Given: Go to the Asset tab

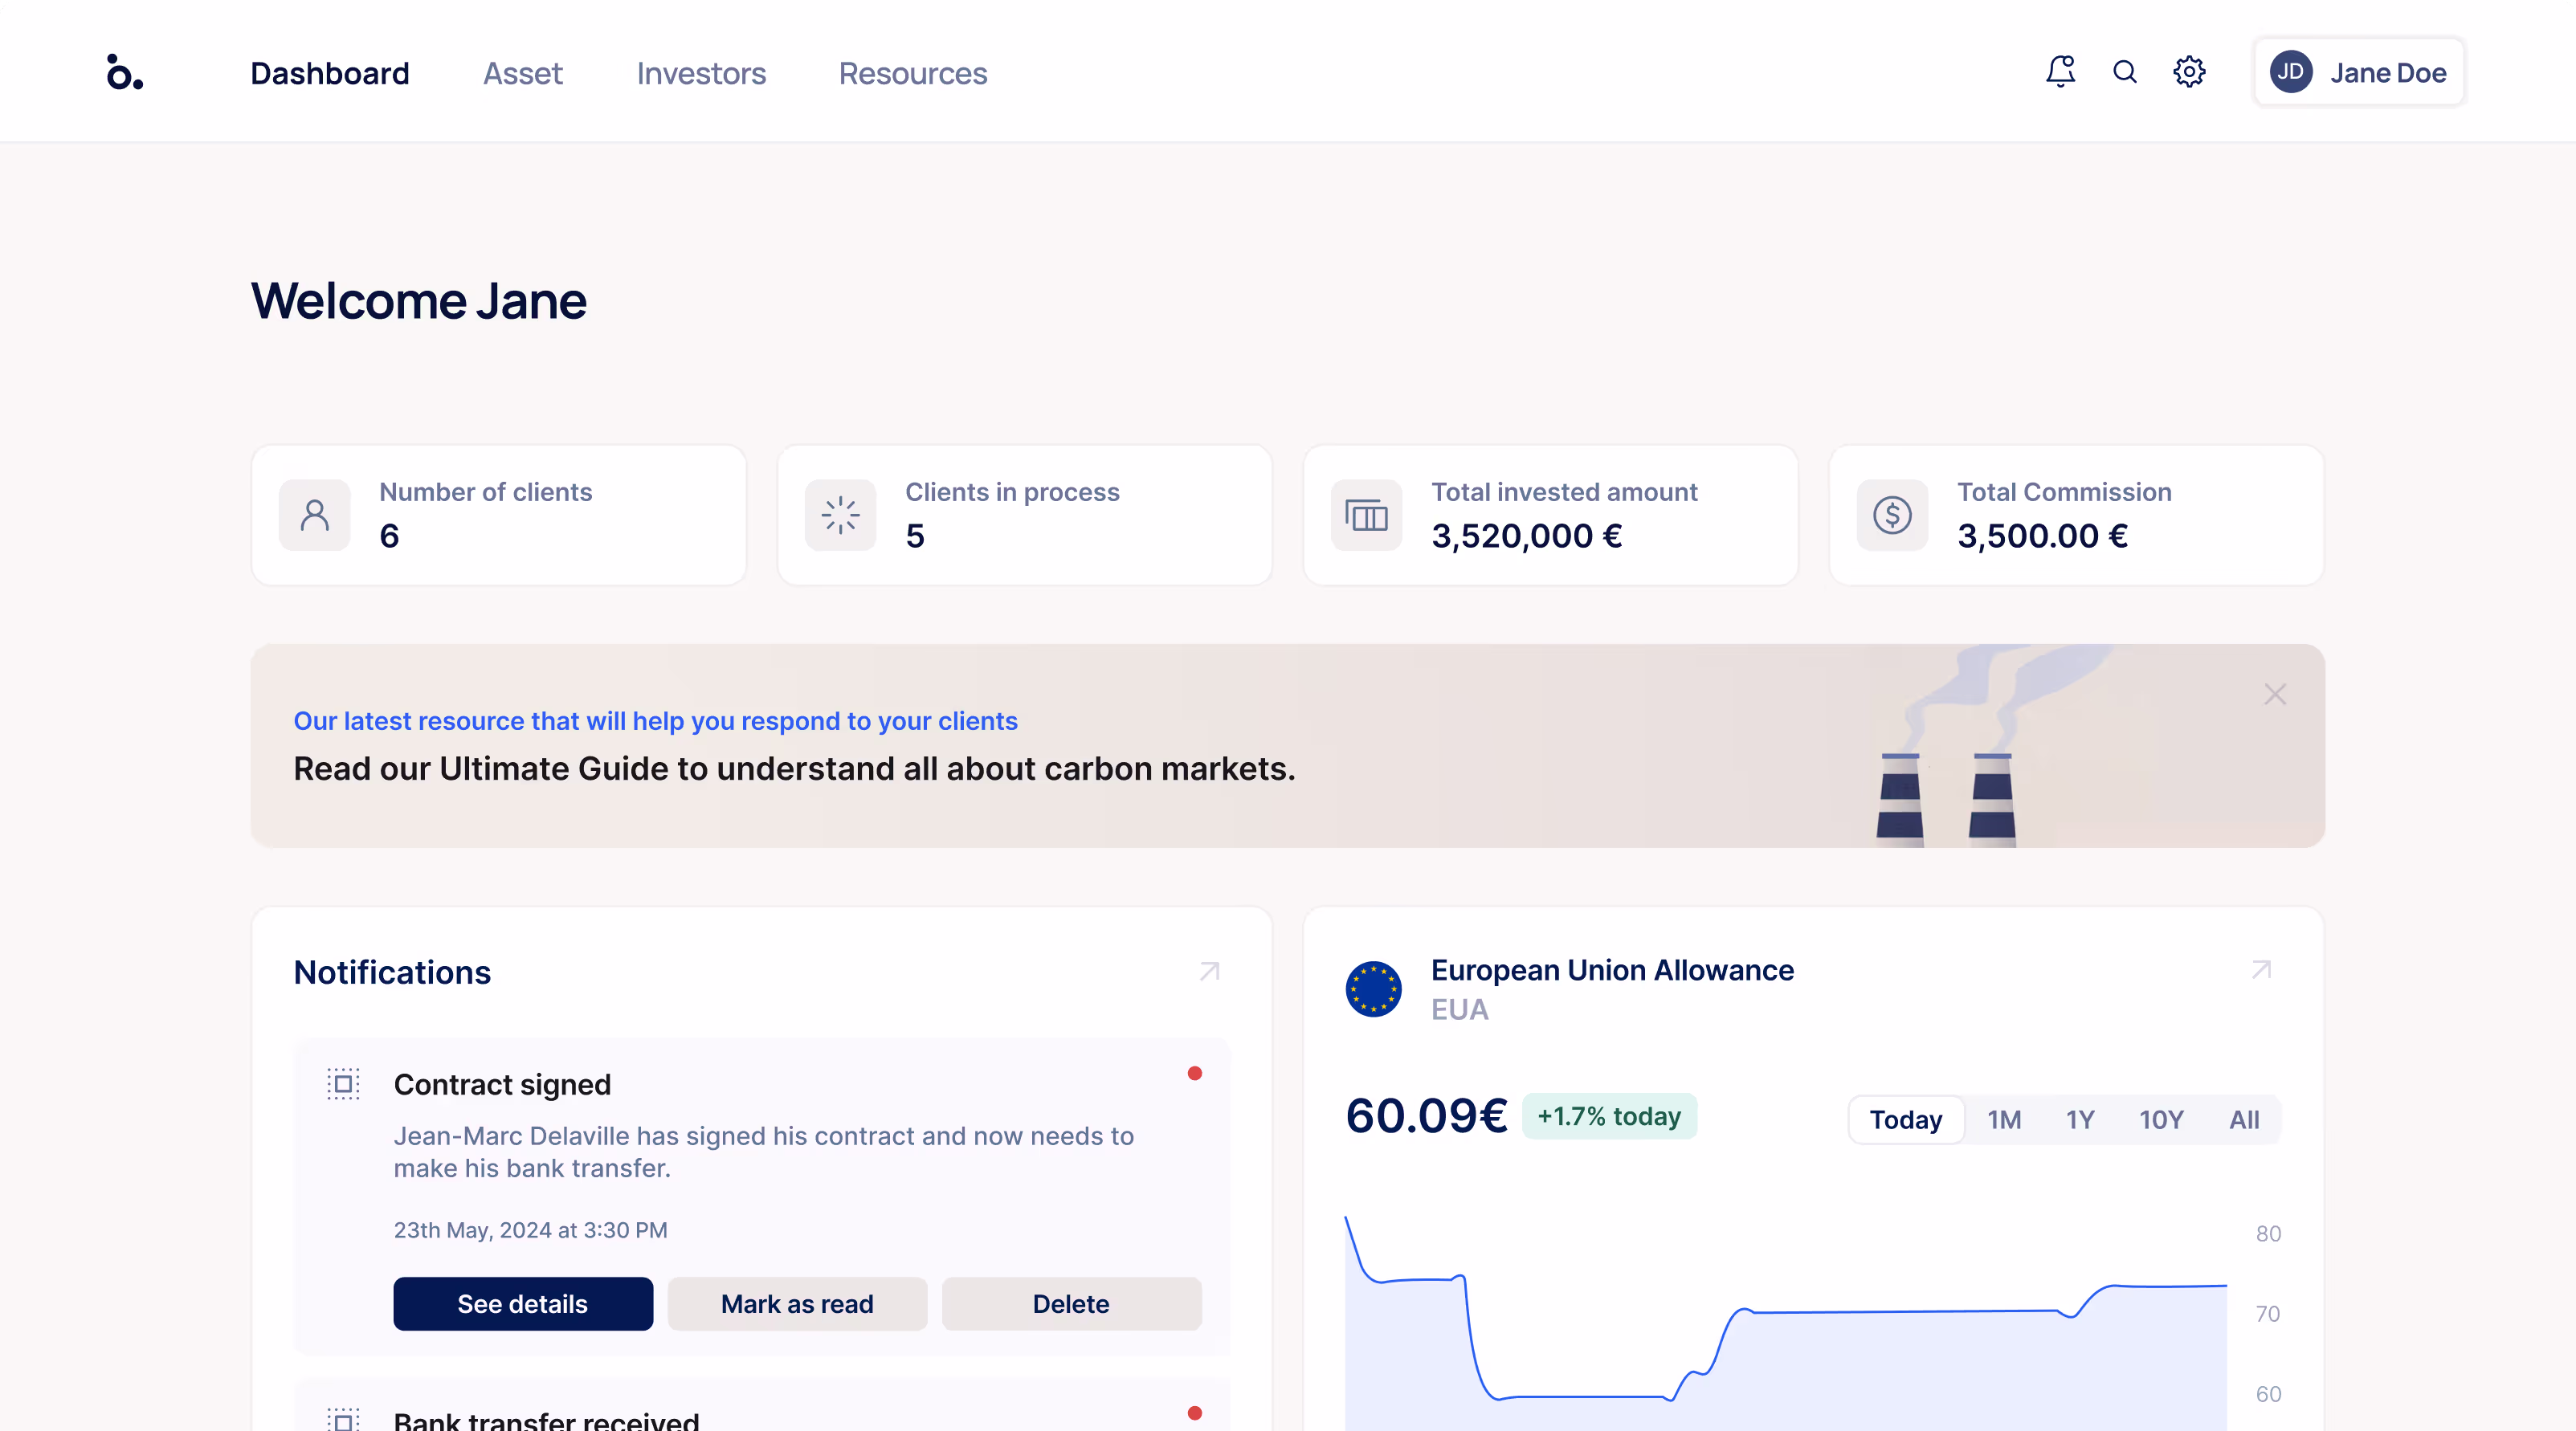Looking at the screenshot, I should pyautogui.click(x=523, y=73).
